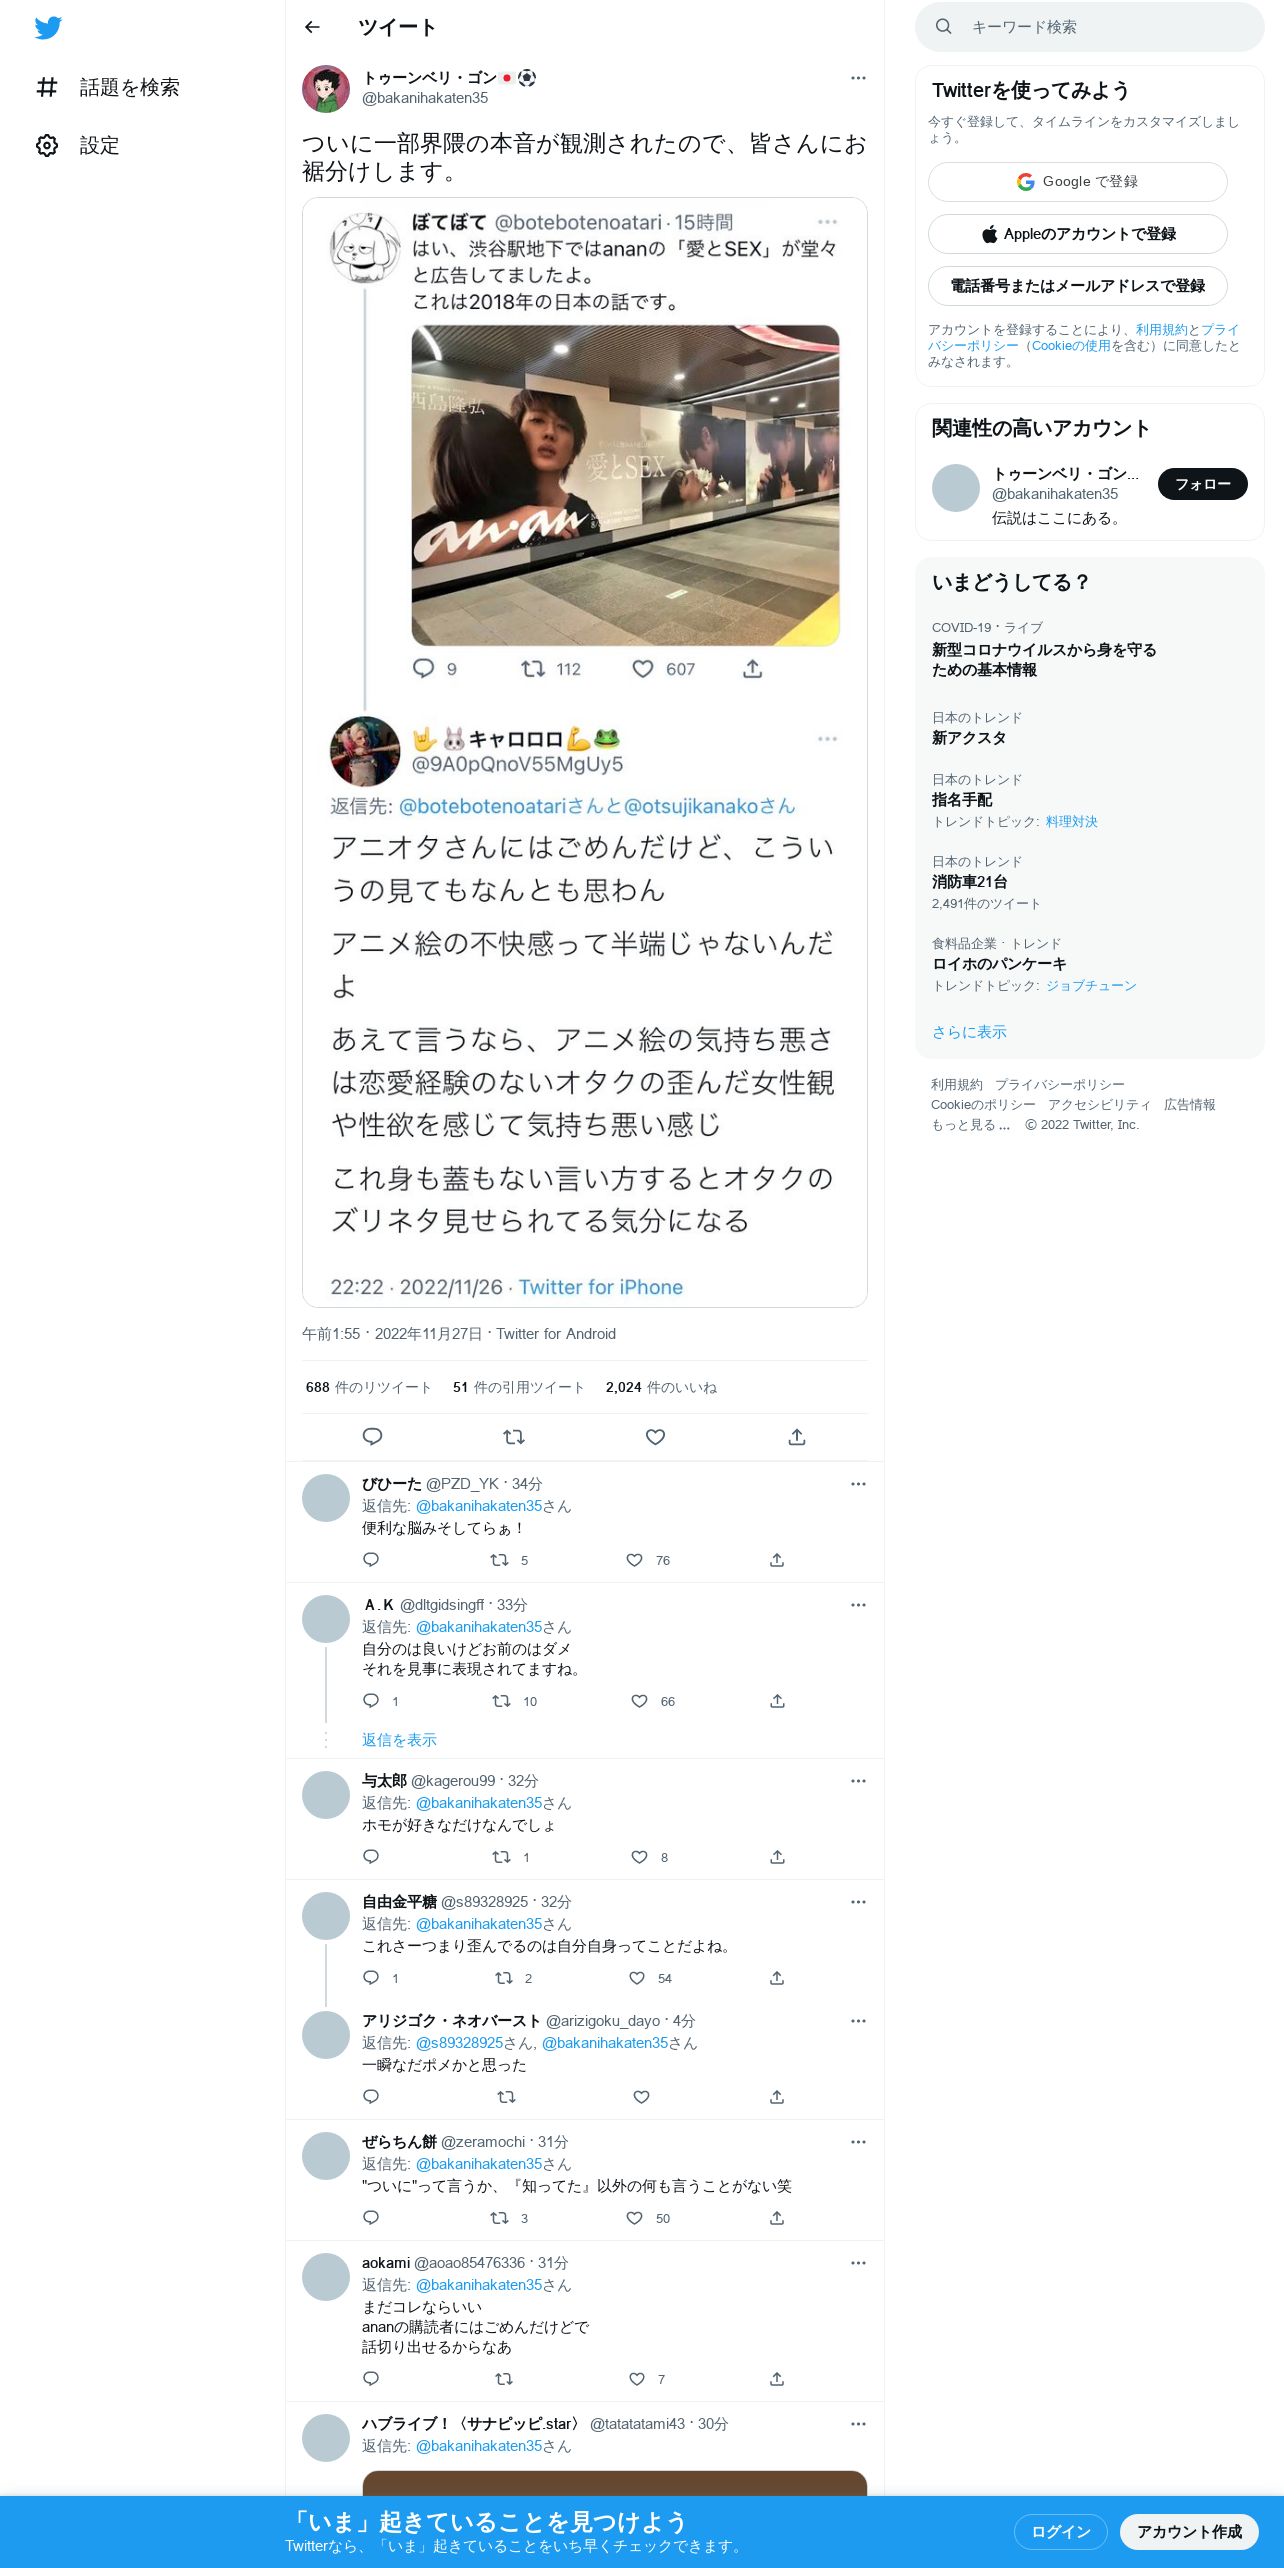The width and height of the screenshot is (1284, 2568).
Task: Expand hidden replies via 返信を表示
Action: point(399,1740)
